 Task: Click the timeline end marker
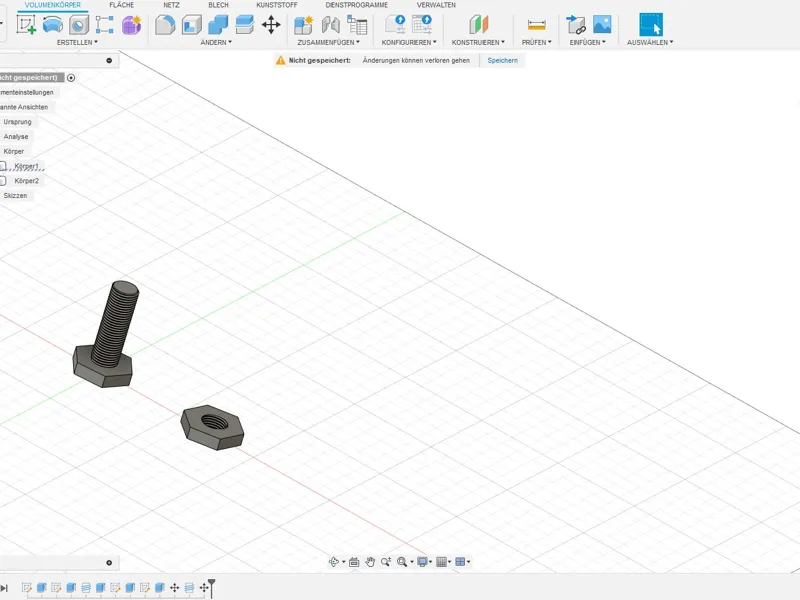(211, 588)
